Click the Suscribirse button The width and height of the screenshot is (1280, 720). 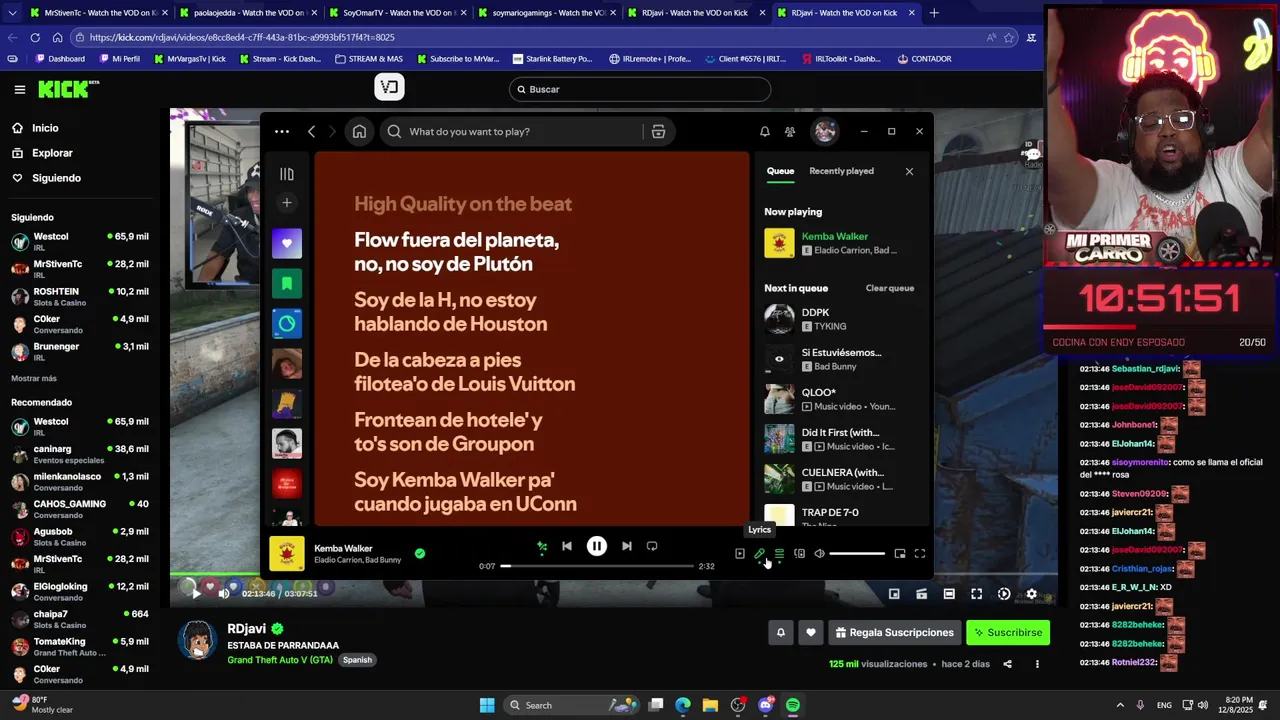(1008, 632)
